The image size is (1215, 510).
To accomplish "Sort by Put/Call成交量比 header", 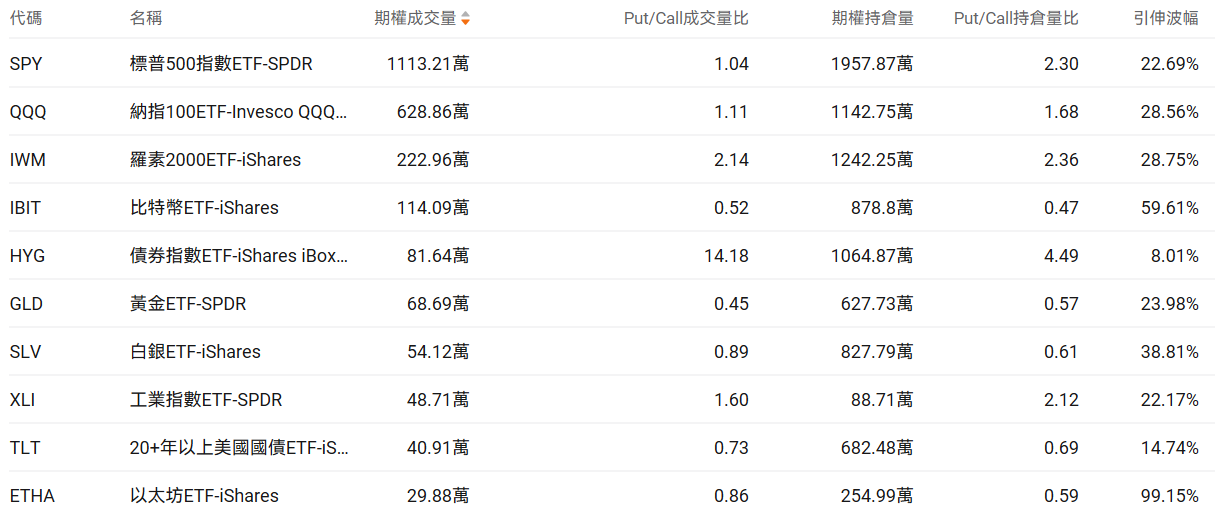I will (x=685, y=18).
